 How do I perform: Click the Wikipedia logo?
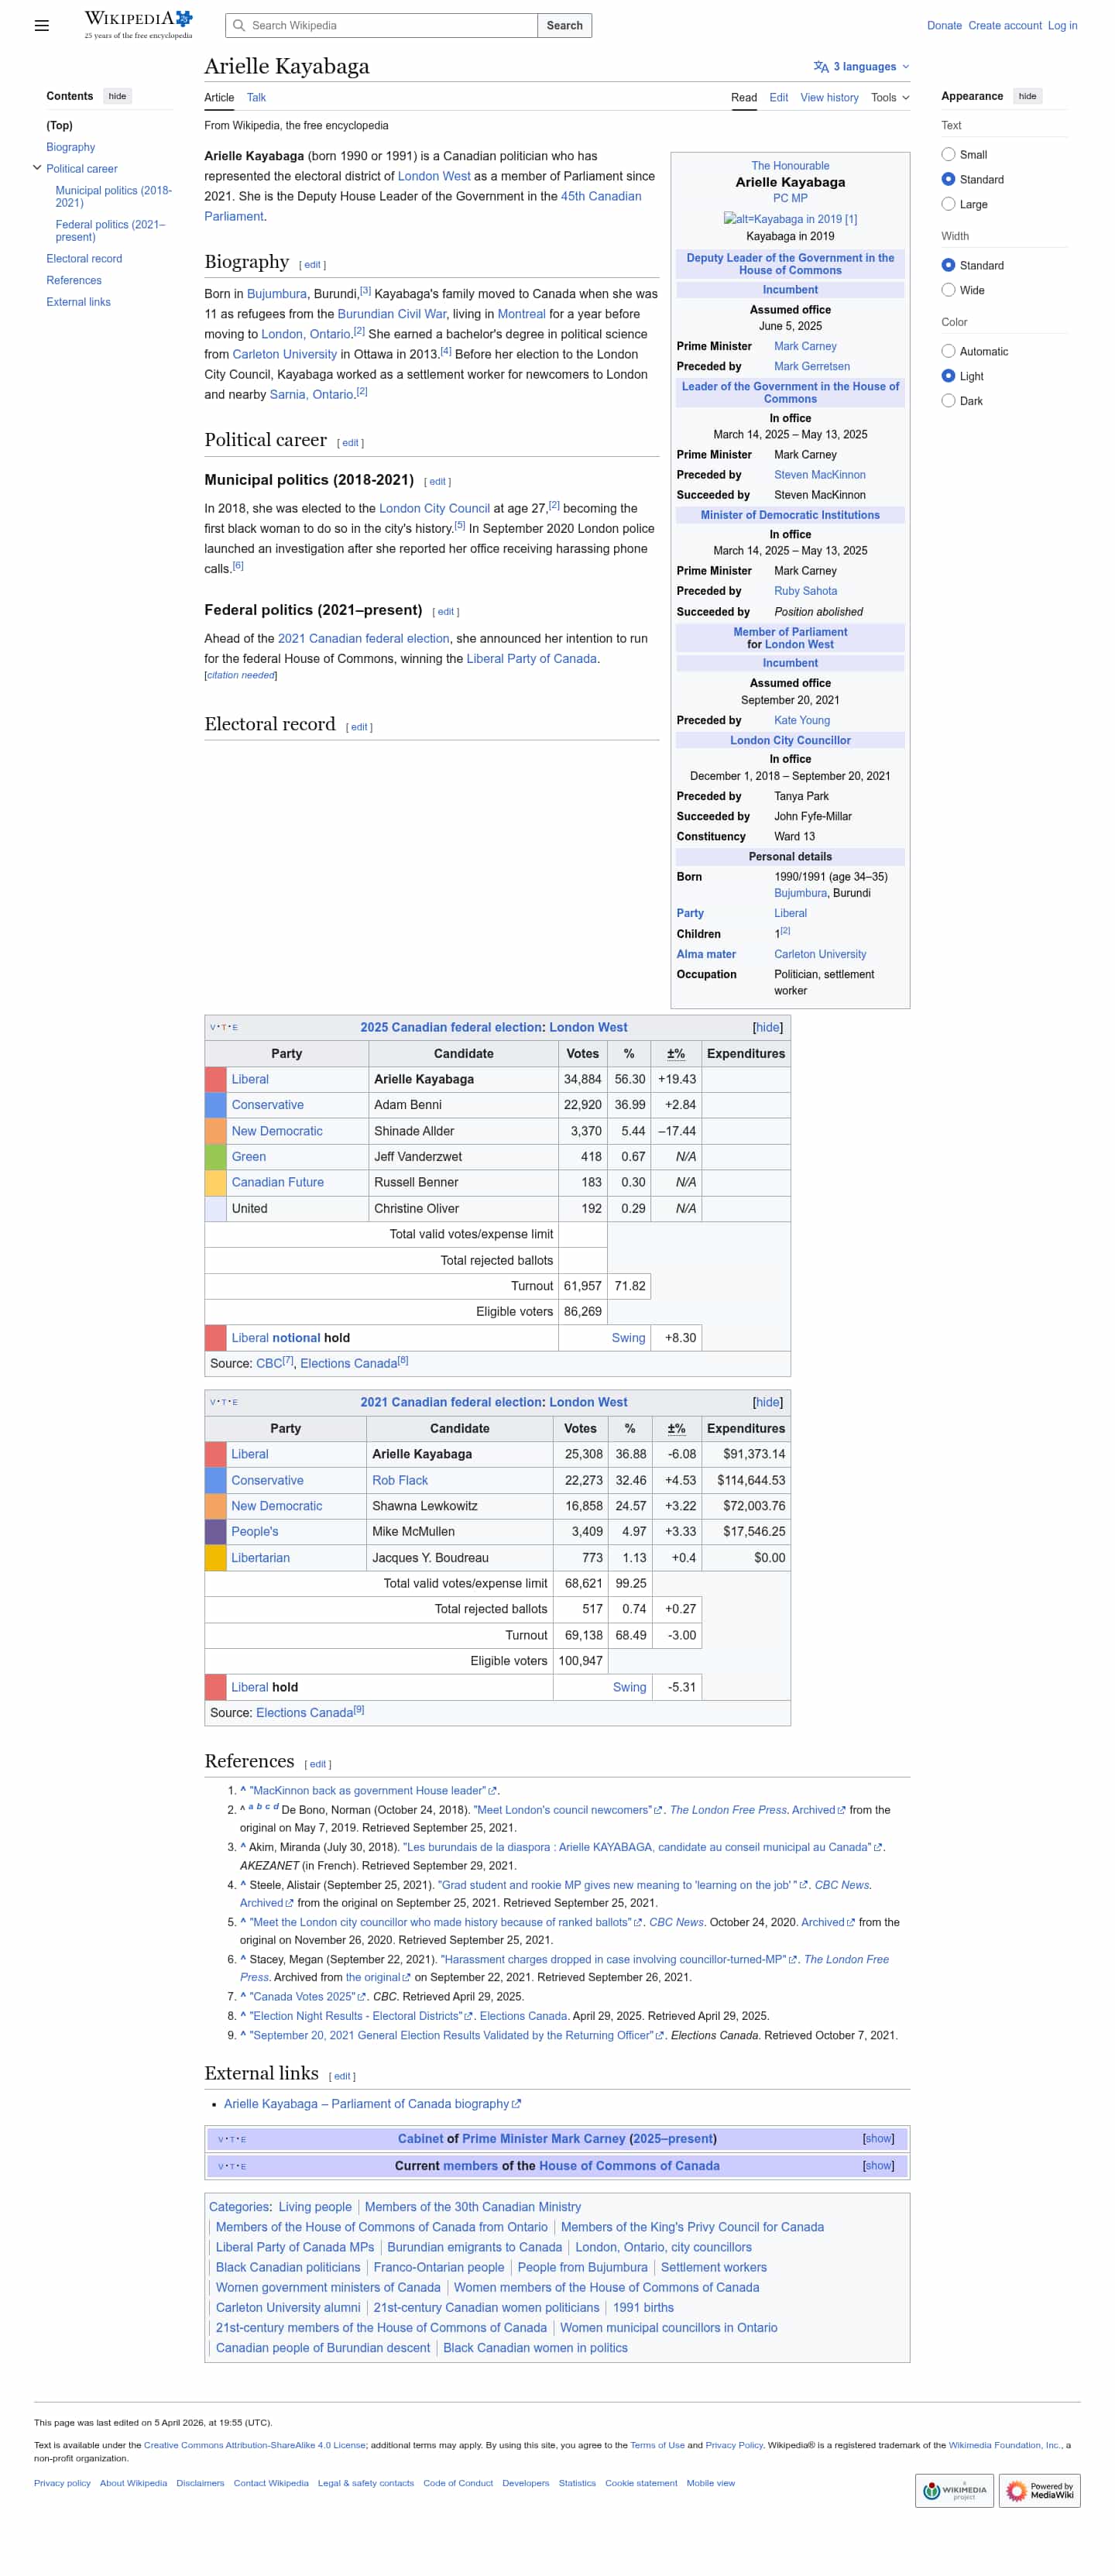coord(138,25)
